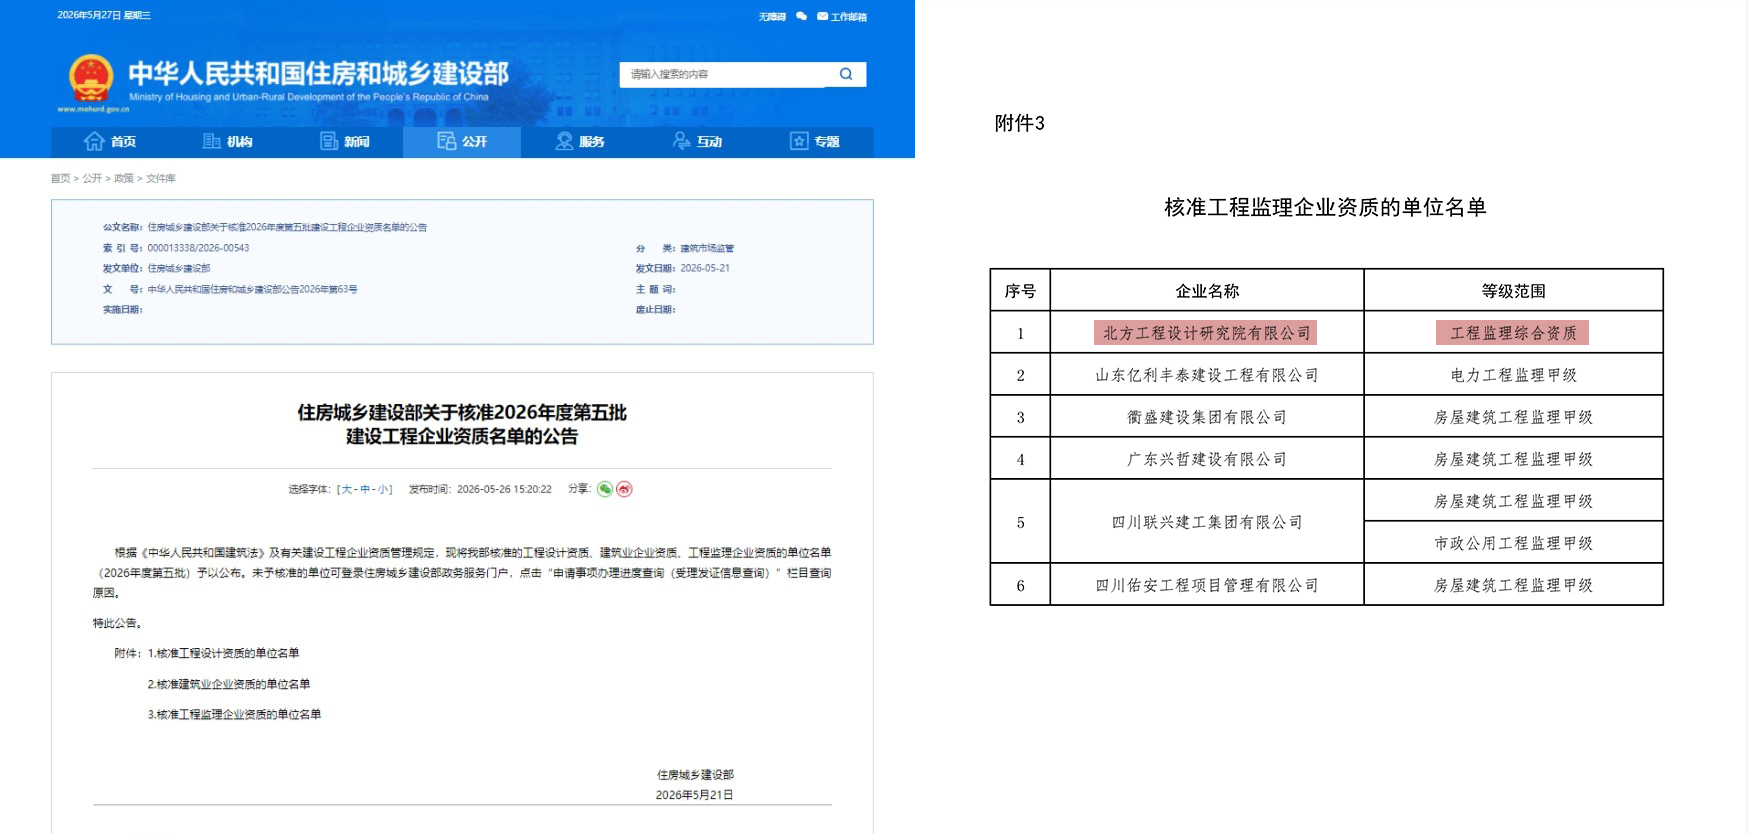Click index number 000013338/2026-00543
Screen dimensions: 1748x834
[198, 248]
